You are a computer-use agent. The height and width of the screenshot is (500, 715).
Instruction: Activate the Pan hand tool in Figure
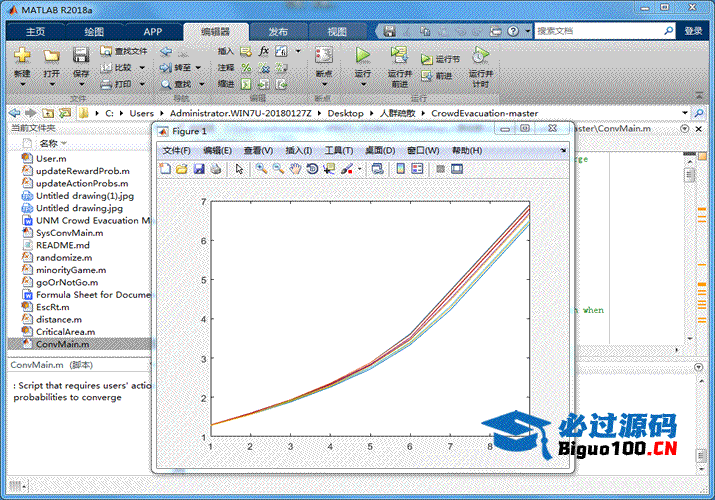click(x=295, y=169)
